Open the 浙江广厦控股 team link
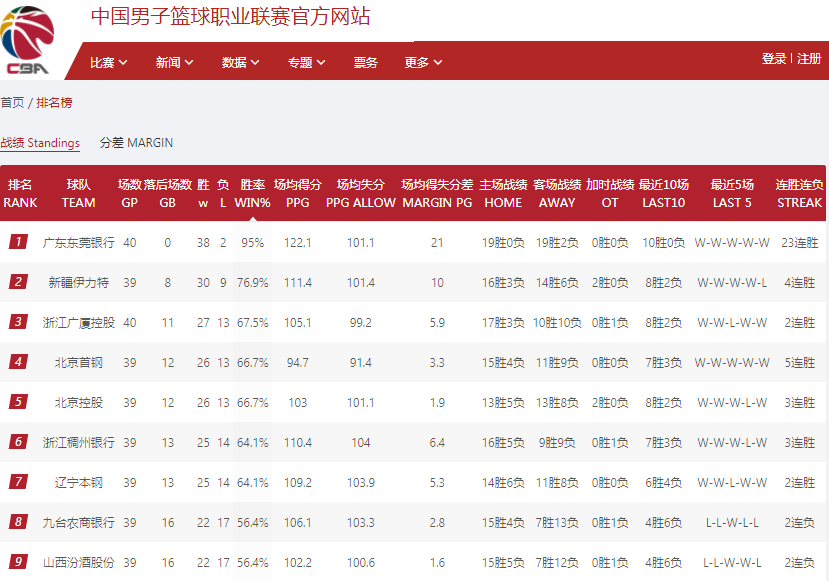This screenshot has height=581, width=829. coord(78,322)
